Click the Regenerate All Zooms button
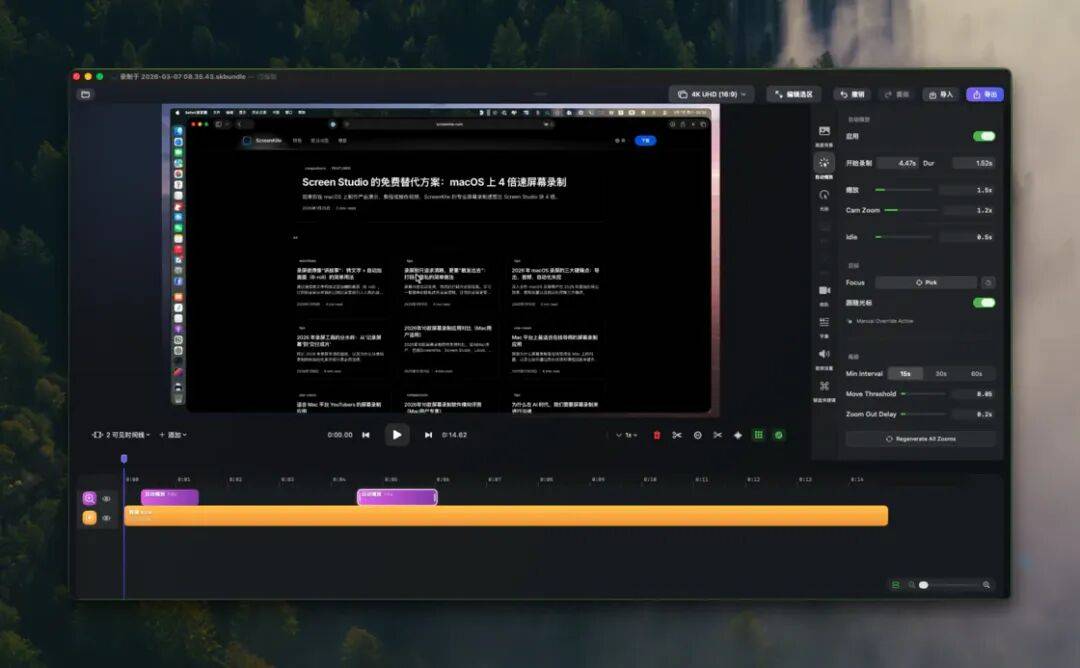The width and height of the screenshot is (1080, 668). pyautogui.click(x=920, y=439)
